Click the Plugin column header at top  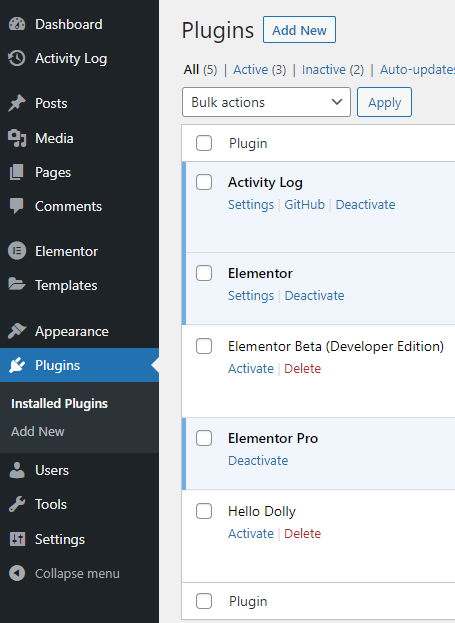point(248,143)
